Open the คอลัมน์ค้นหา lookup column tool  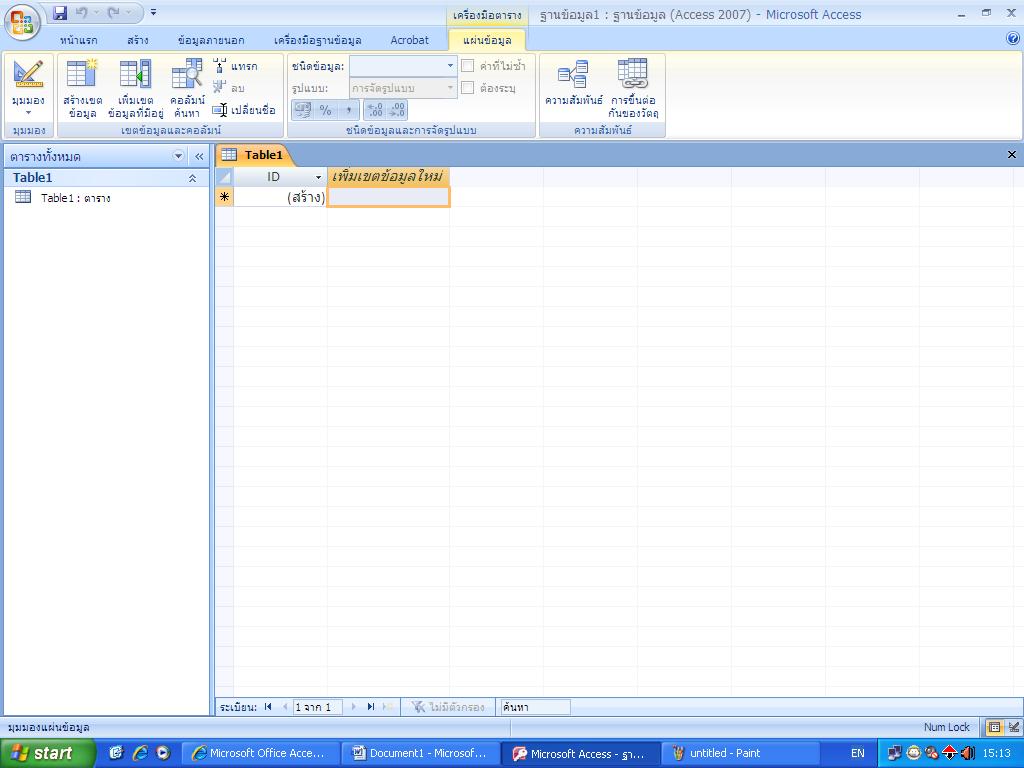[187, 74]
